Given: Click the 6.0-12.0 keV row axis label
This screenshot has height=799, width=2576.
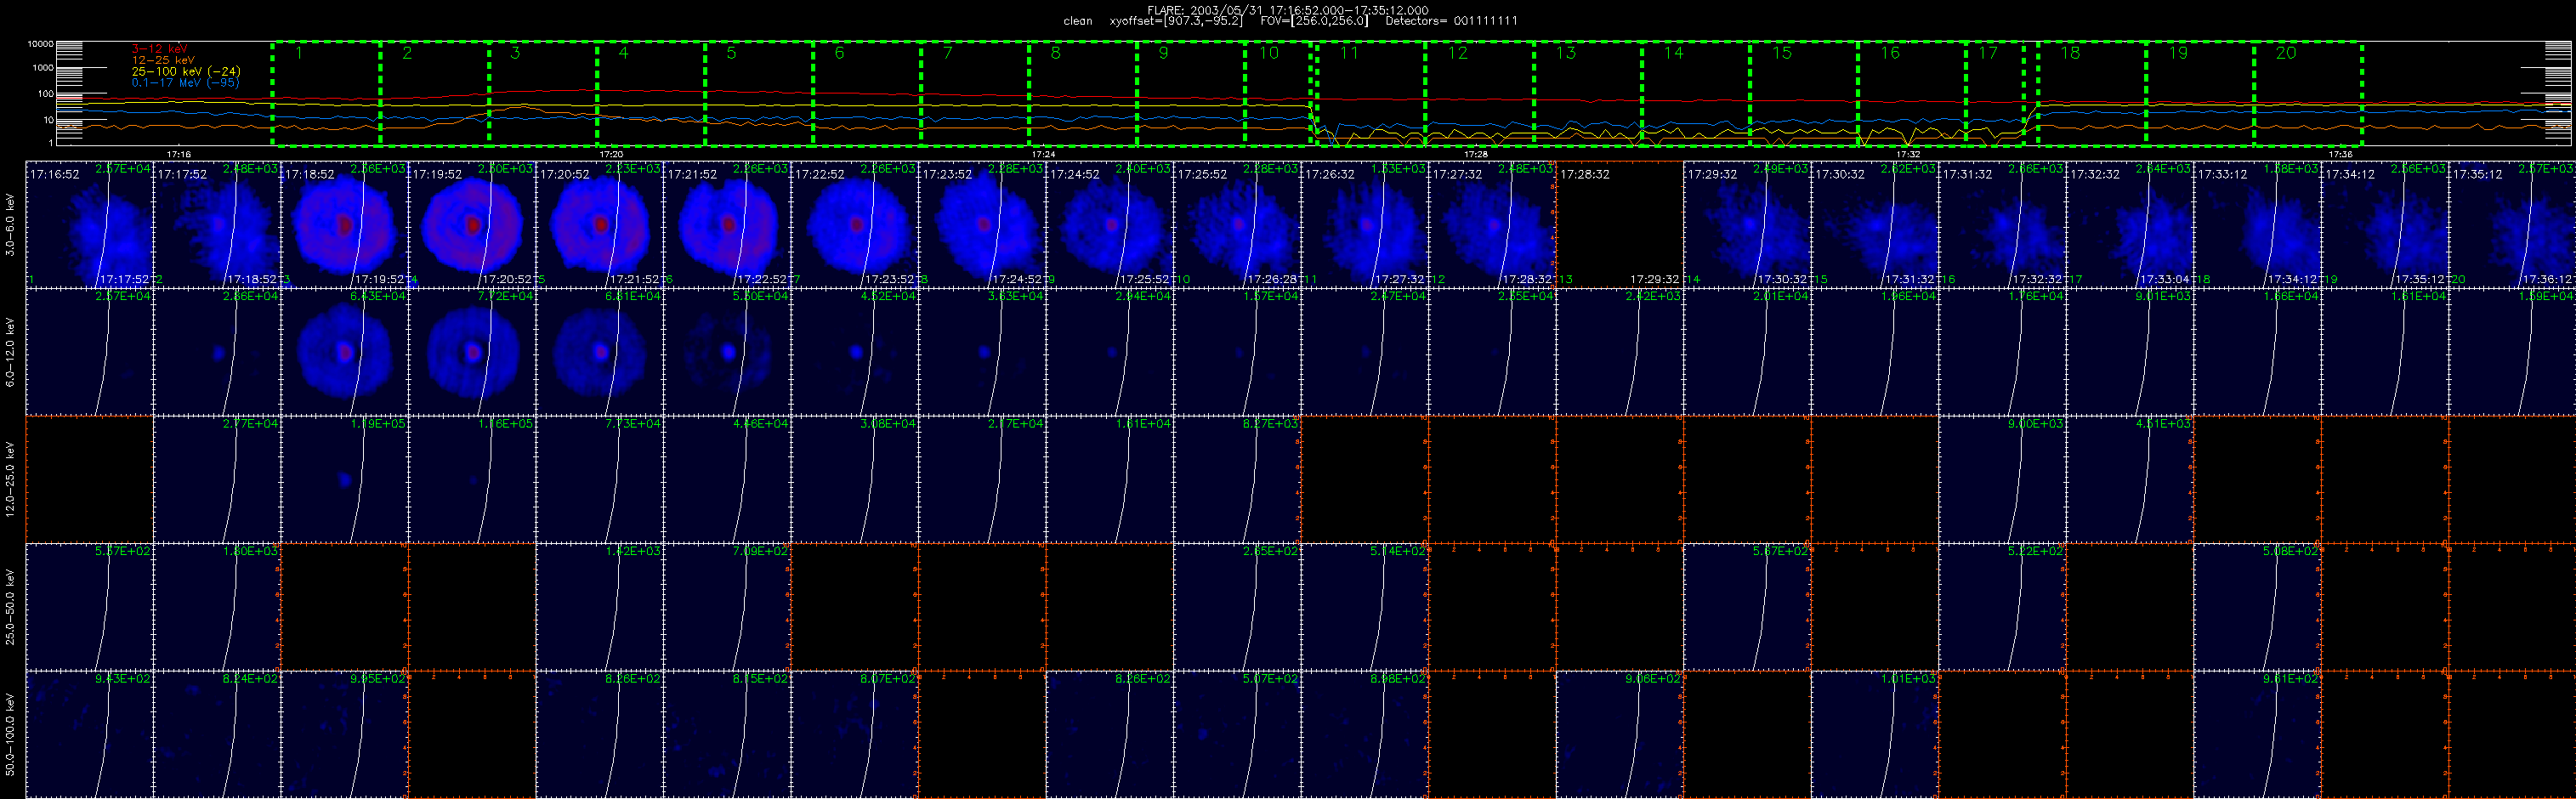Looking at the screenshot, I should click(x=11, y=353).
